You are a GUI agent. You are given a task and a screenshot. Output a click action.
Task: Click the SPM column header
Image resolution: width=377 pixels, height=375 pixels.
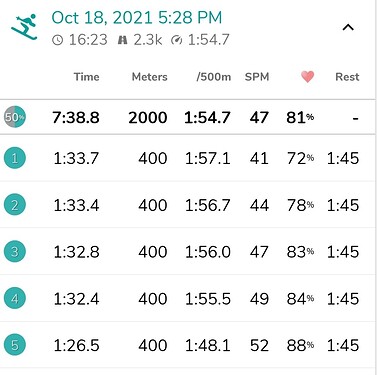pyautogui.click(x=257, y=77)
